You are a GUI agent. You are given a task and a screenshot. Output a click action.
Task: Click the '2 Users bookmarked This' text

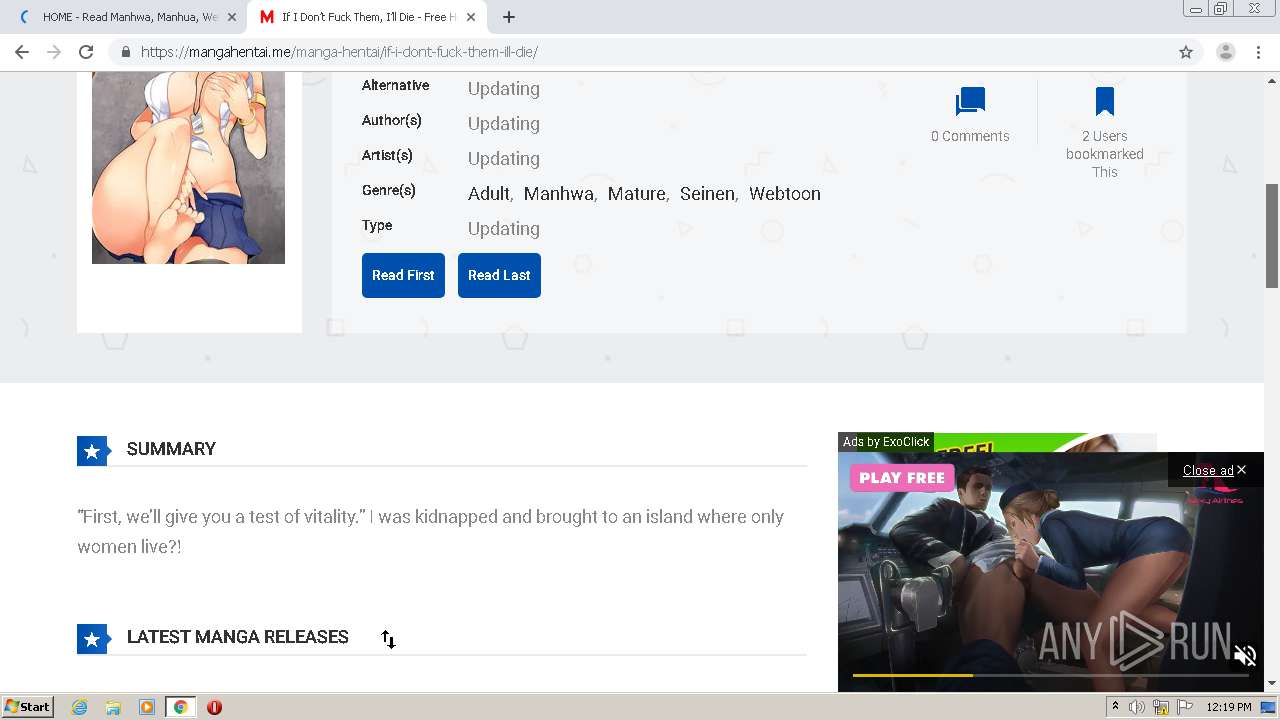1105,154
